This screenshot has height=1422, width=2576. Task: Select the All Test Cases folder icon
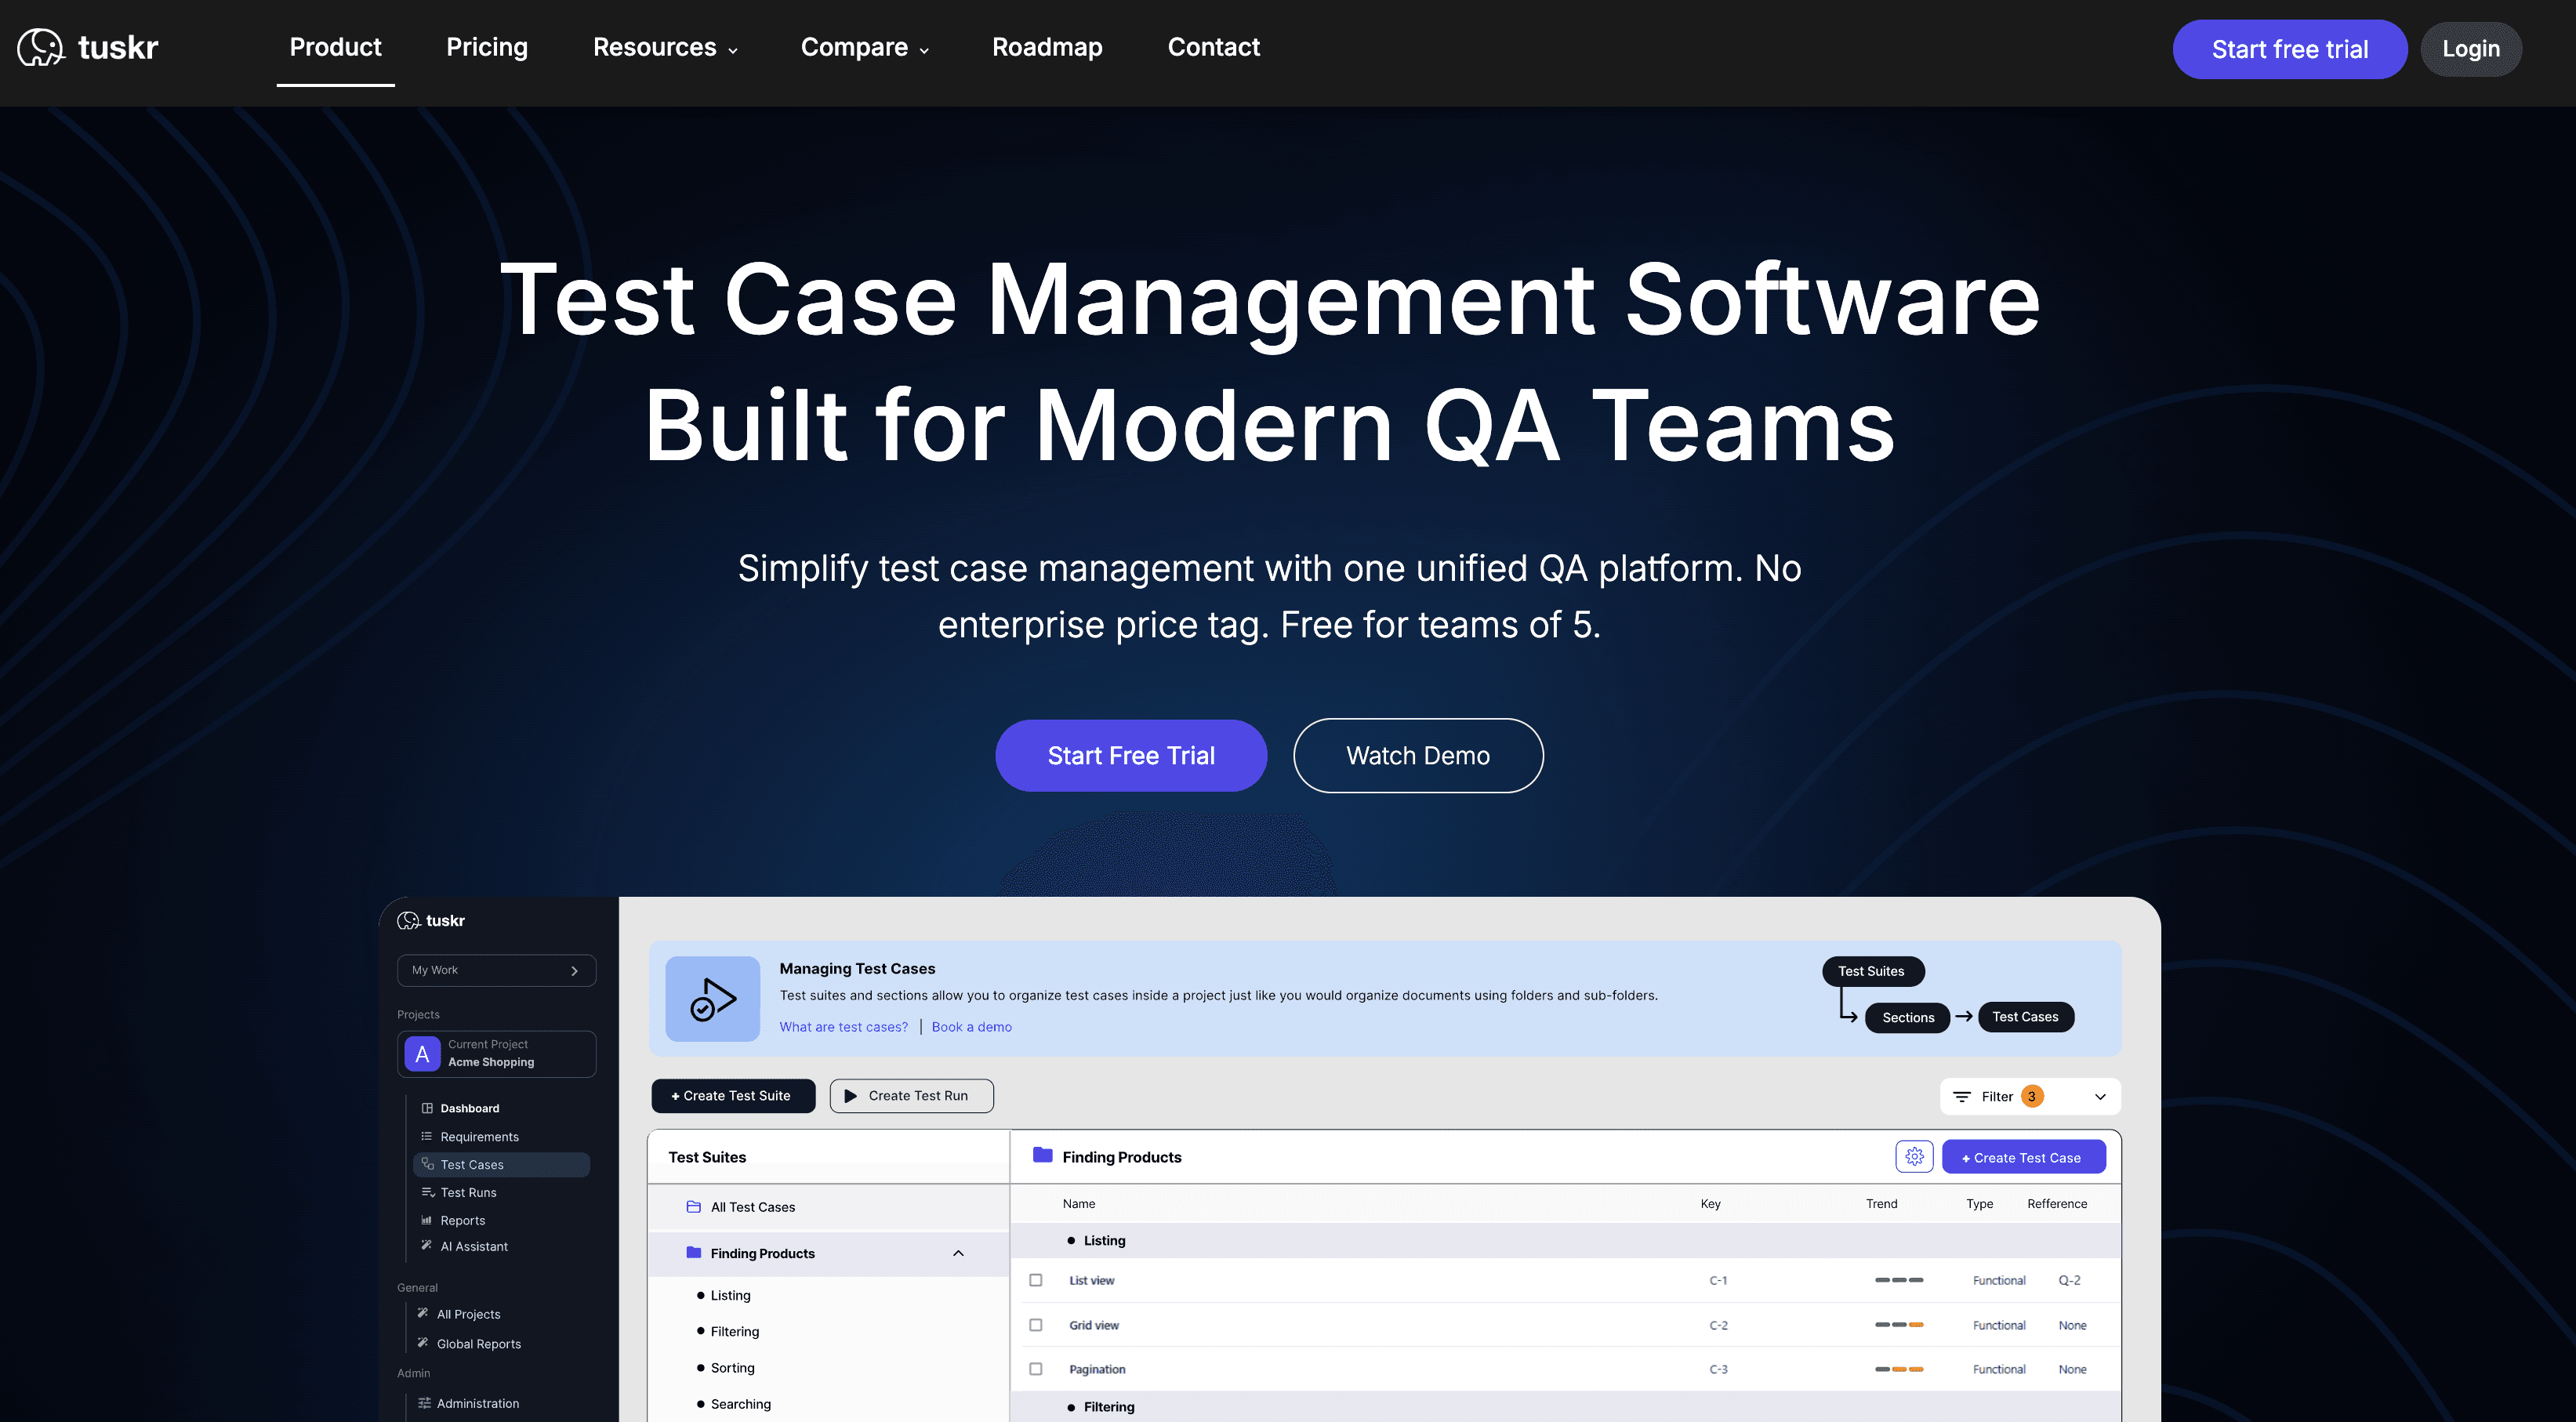693,1207
